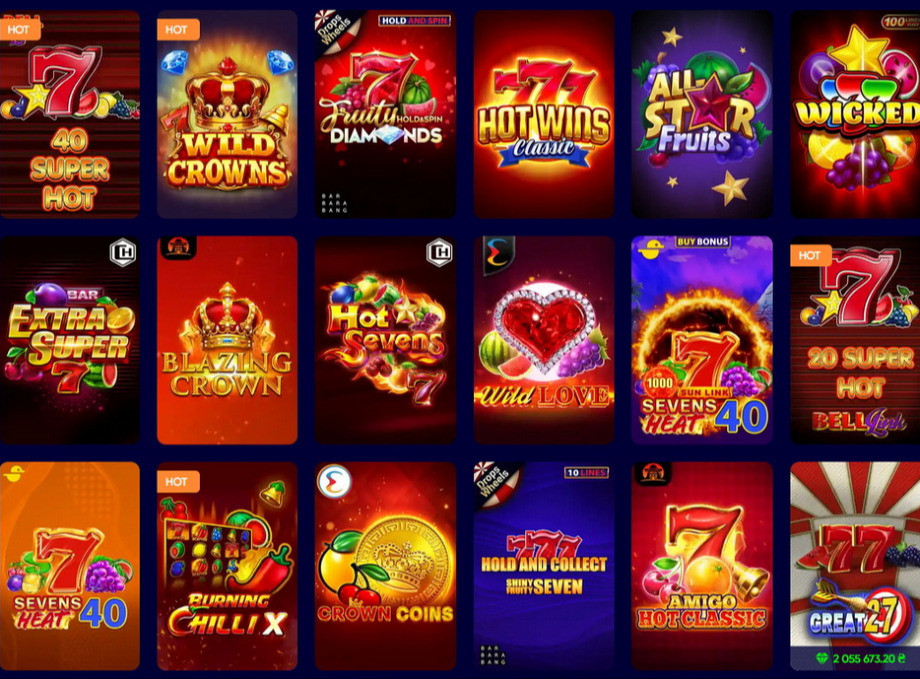The height and width of the screenshot is (679, 920).
Task: Launch Hot Wins Classic slot
Action: (x=544, y=114)
